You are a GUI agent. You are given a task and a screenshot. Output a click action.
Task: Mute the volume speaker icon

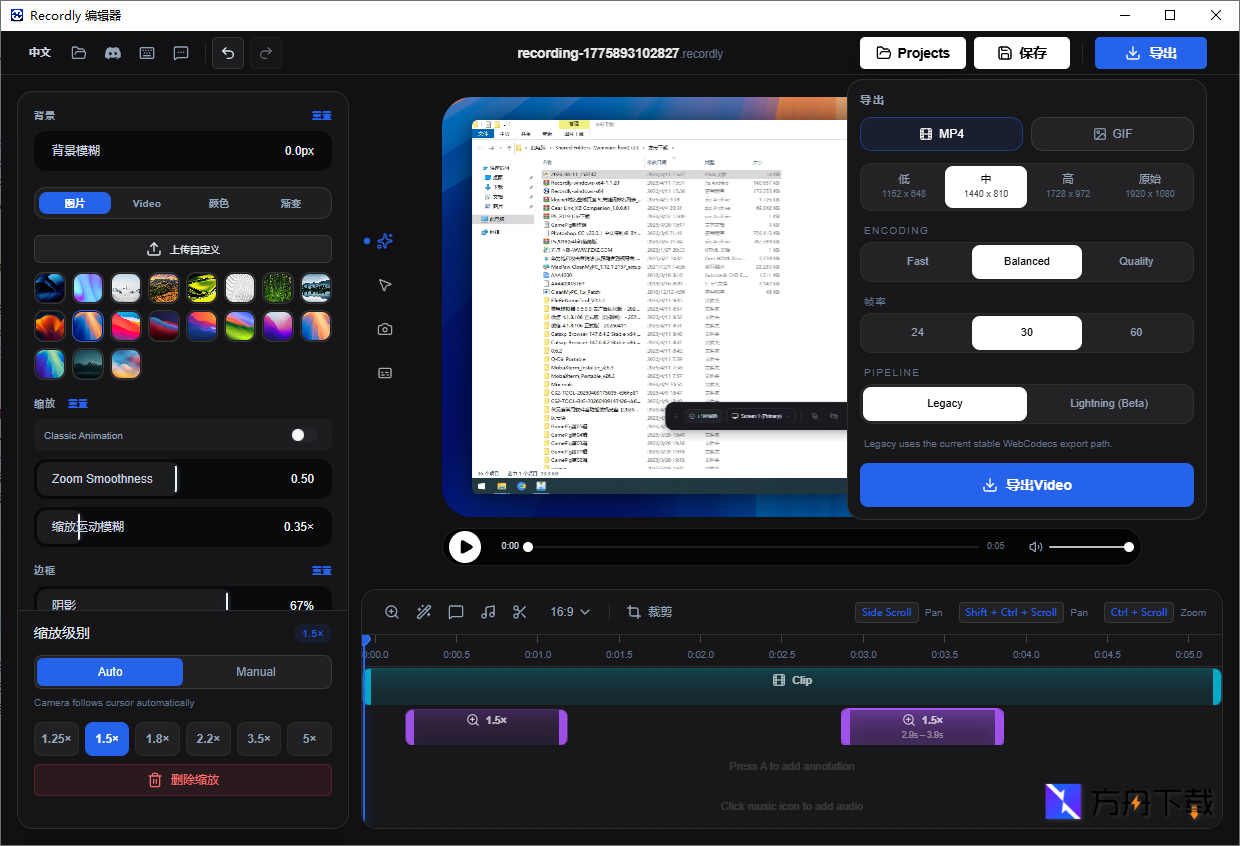pyautogui.click(x=1036, y=547)
